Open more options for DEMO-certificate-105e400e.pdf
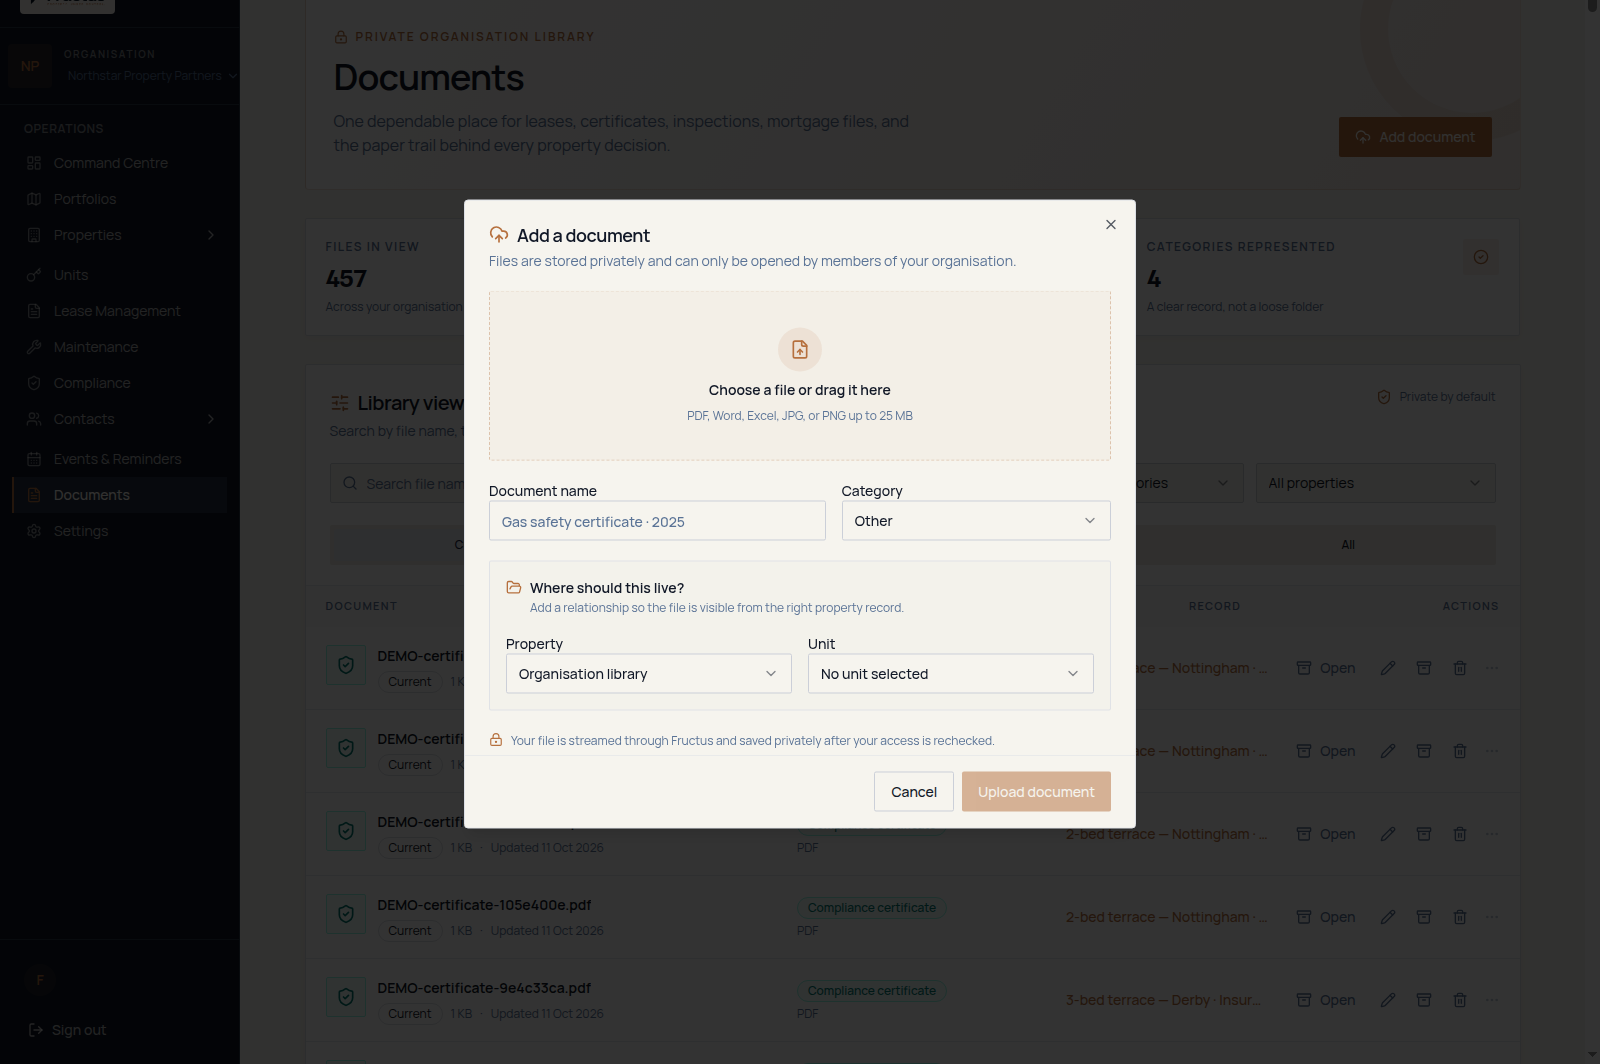 pyautogui.click(x=1492, y=917)
